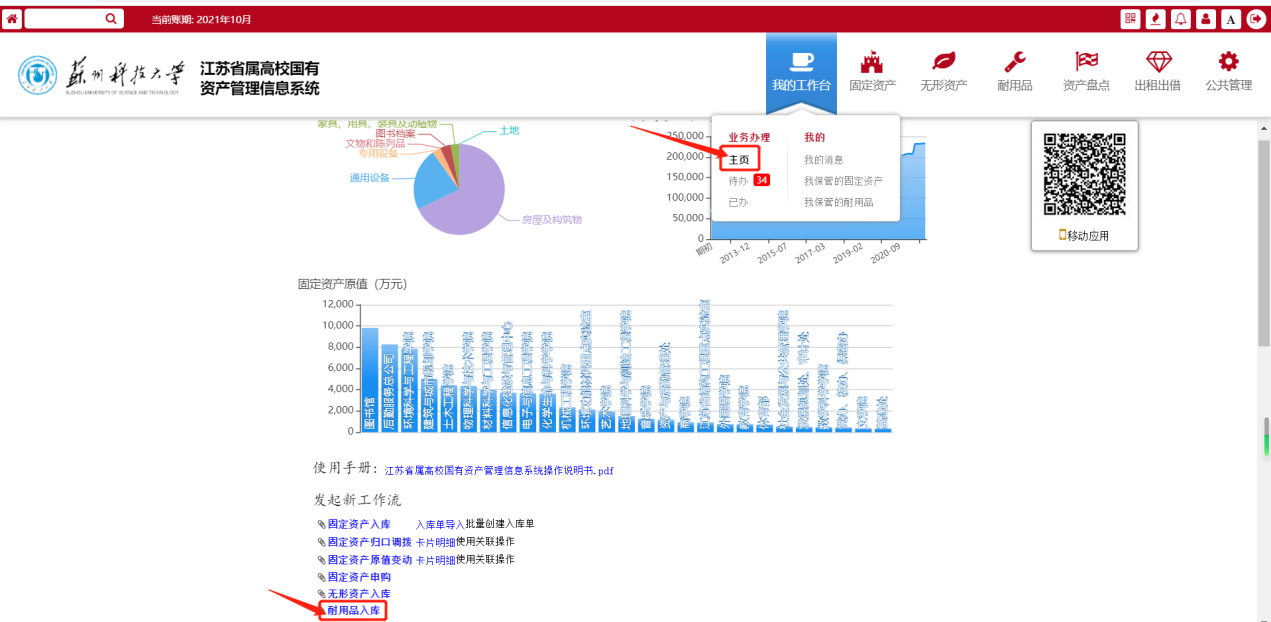Click the 耐用品入库 workflow link
The height and width of the screenshot is (622, 1271).
pyautogui.click(x=353, y=610)
